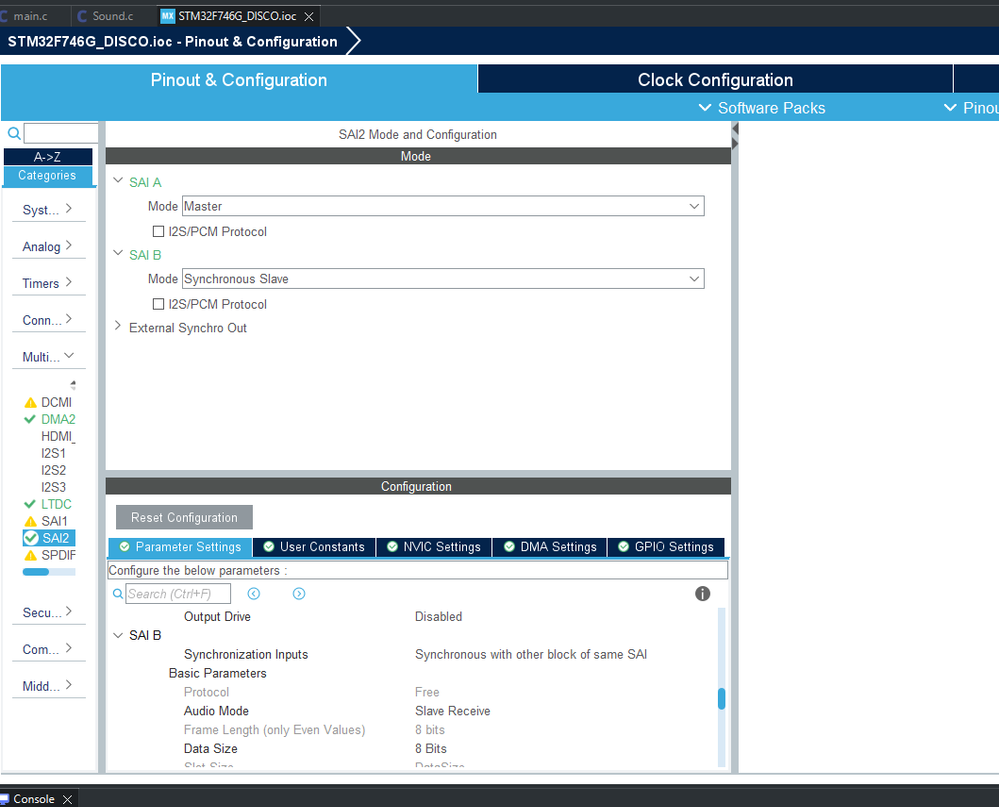Switch to Clock Configuration tab
This screenshot has width=999, height=807.
click(x=715, y=80)
